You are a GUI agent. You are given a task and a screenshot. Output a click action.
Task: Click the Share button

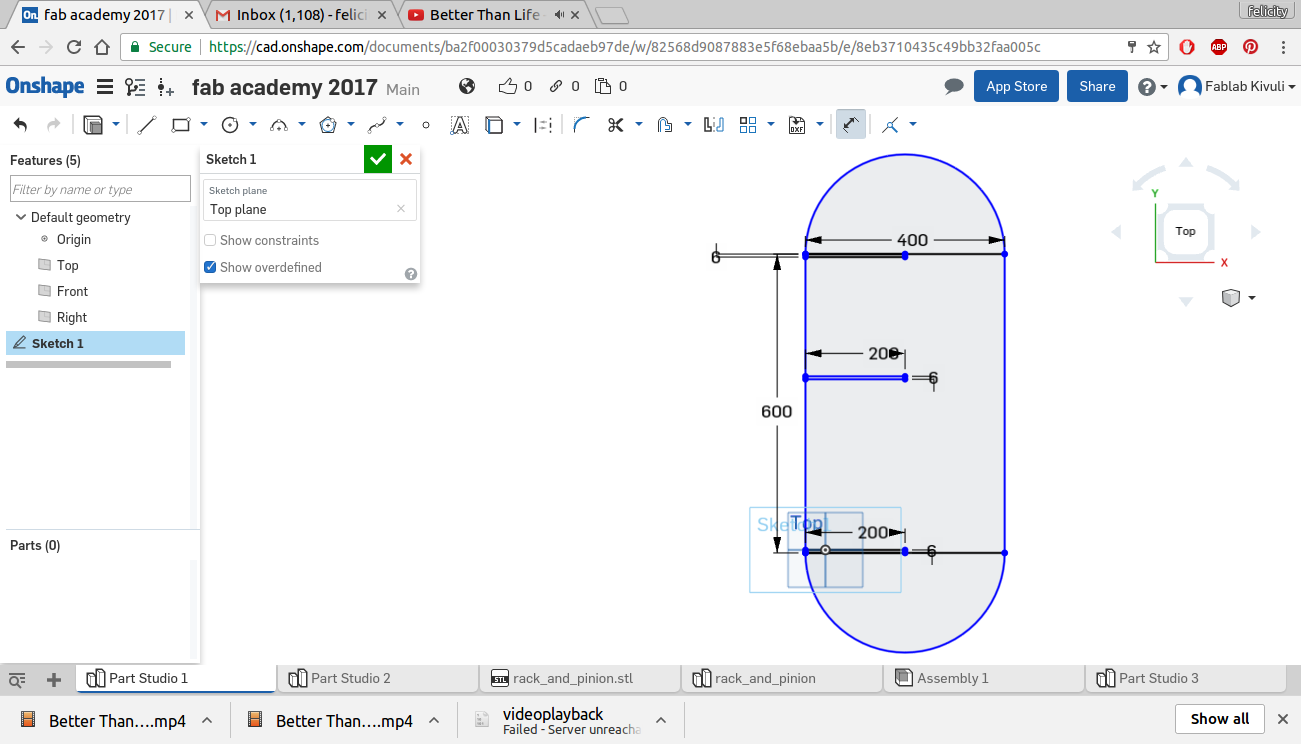1097,86
